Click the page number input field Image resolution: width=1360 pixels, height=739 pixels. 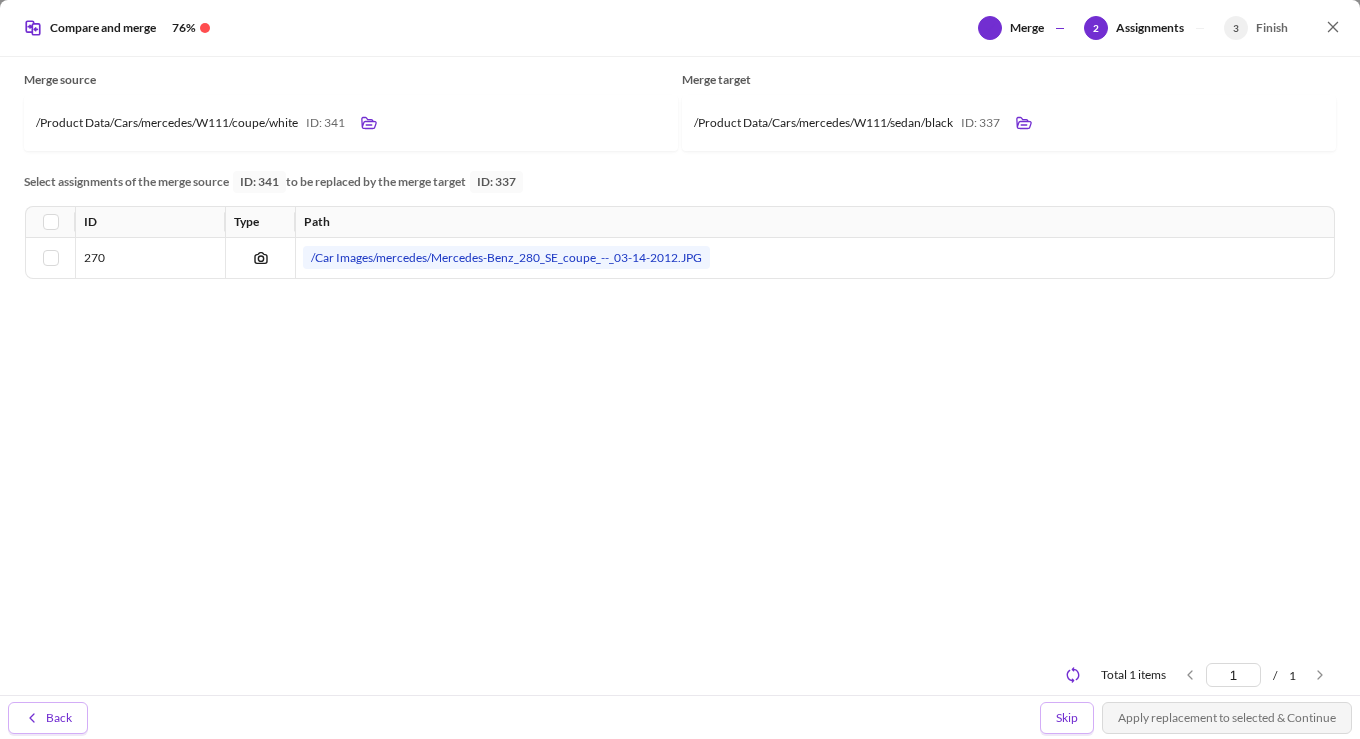pos(1233,675)
